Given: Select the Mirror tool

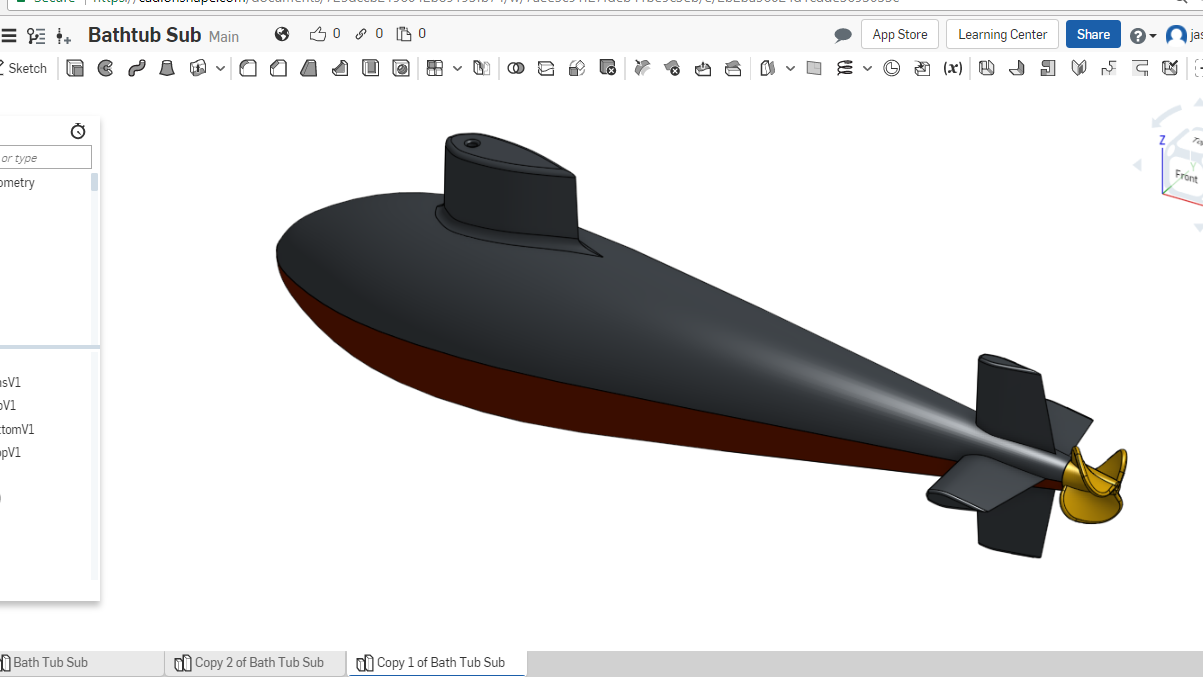Looking at the screenshot, I should pos(482,69).
